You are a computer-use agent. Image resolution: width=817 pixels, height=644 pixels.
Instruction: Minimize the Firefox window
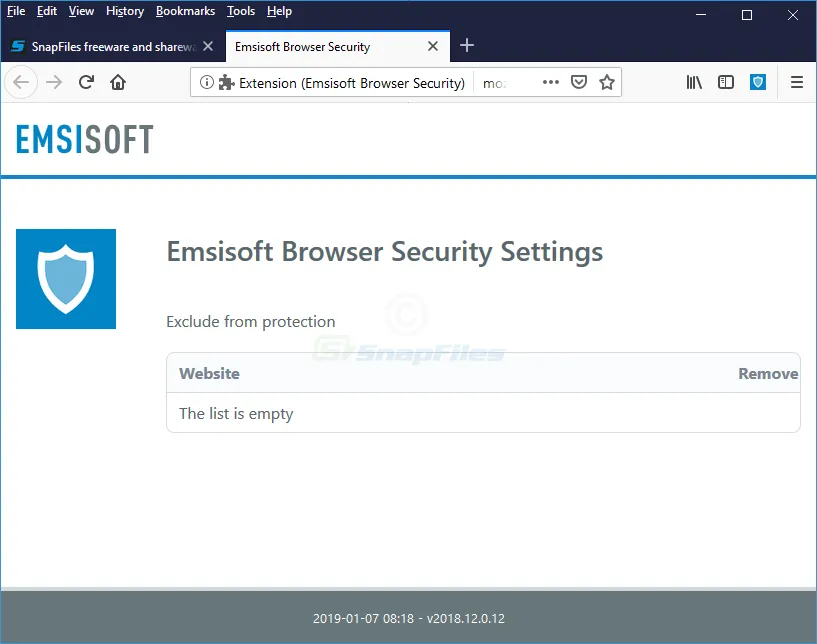(701, 15)
